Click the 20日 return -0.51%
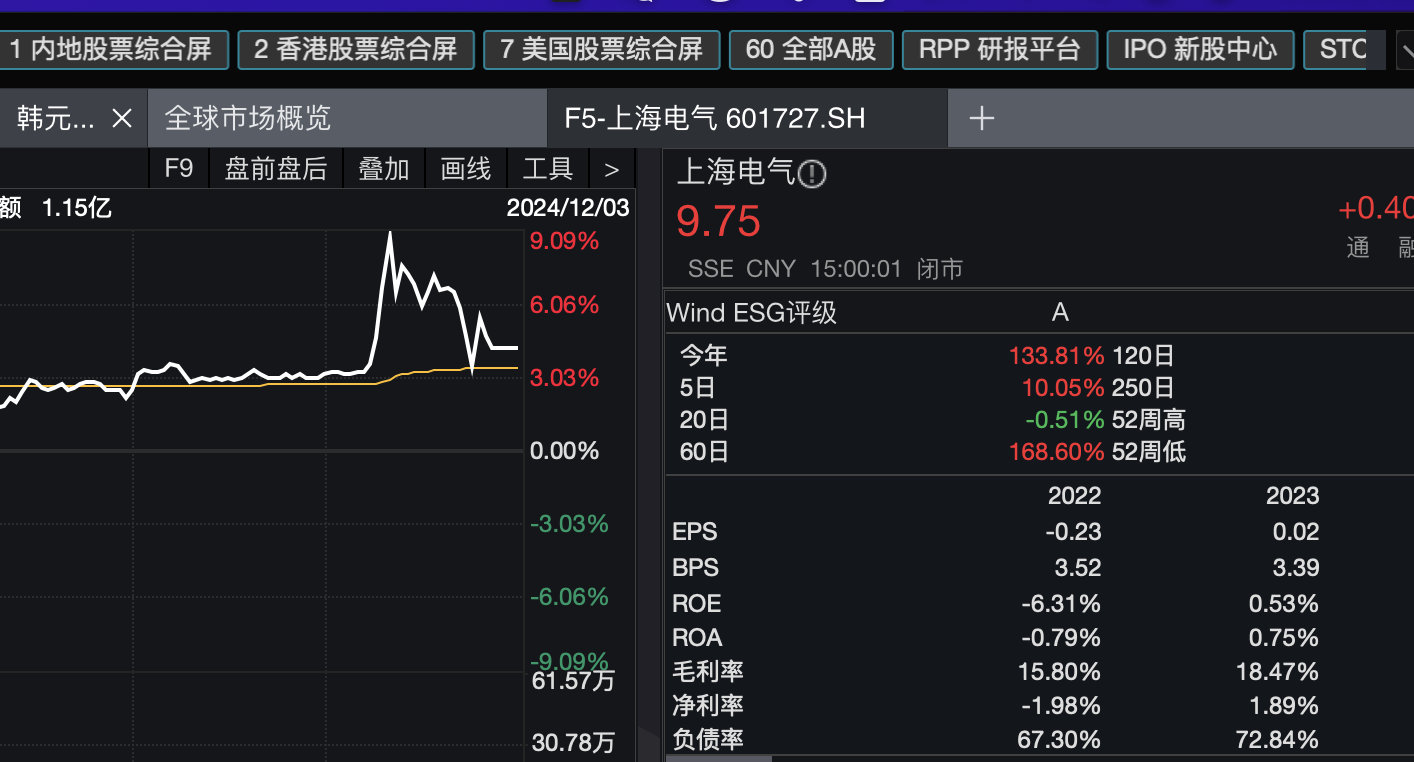1414x762 pixels. coord(1065,420)
